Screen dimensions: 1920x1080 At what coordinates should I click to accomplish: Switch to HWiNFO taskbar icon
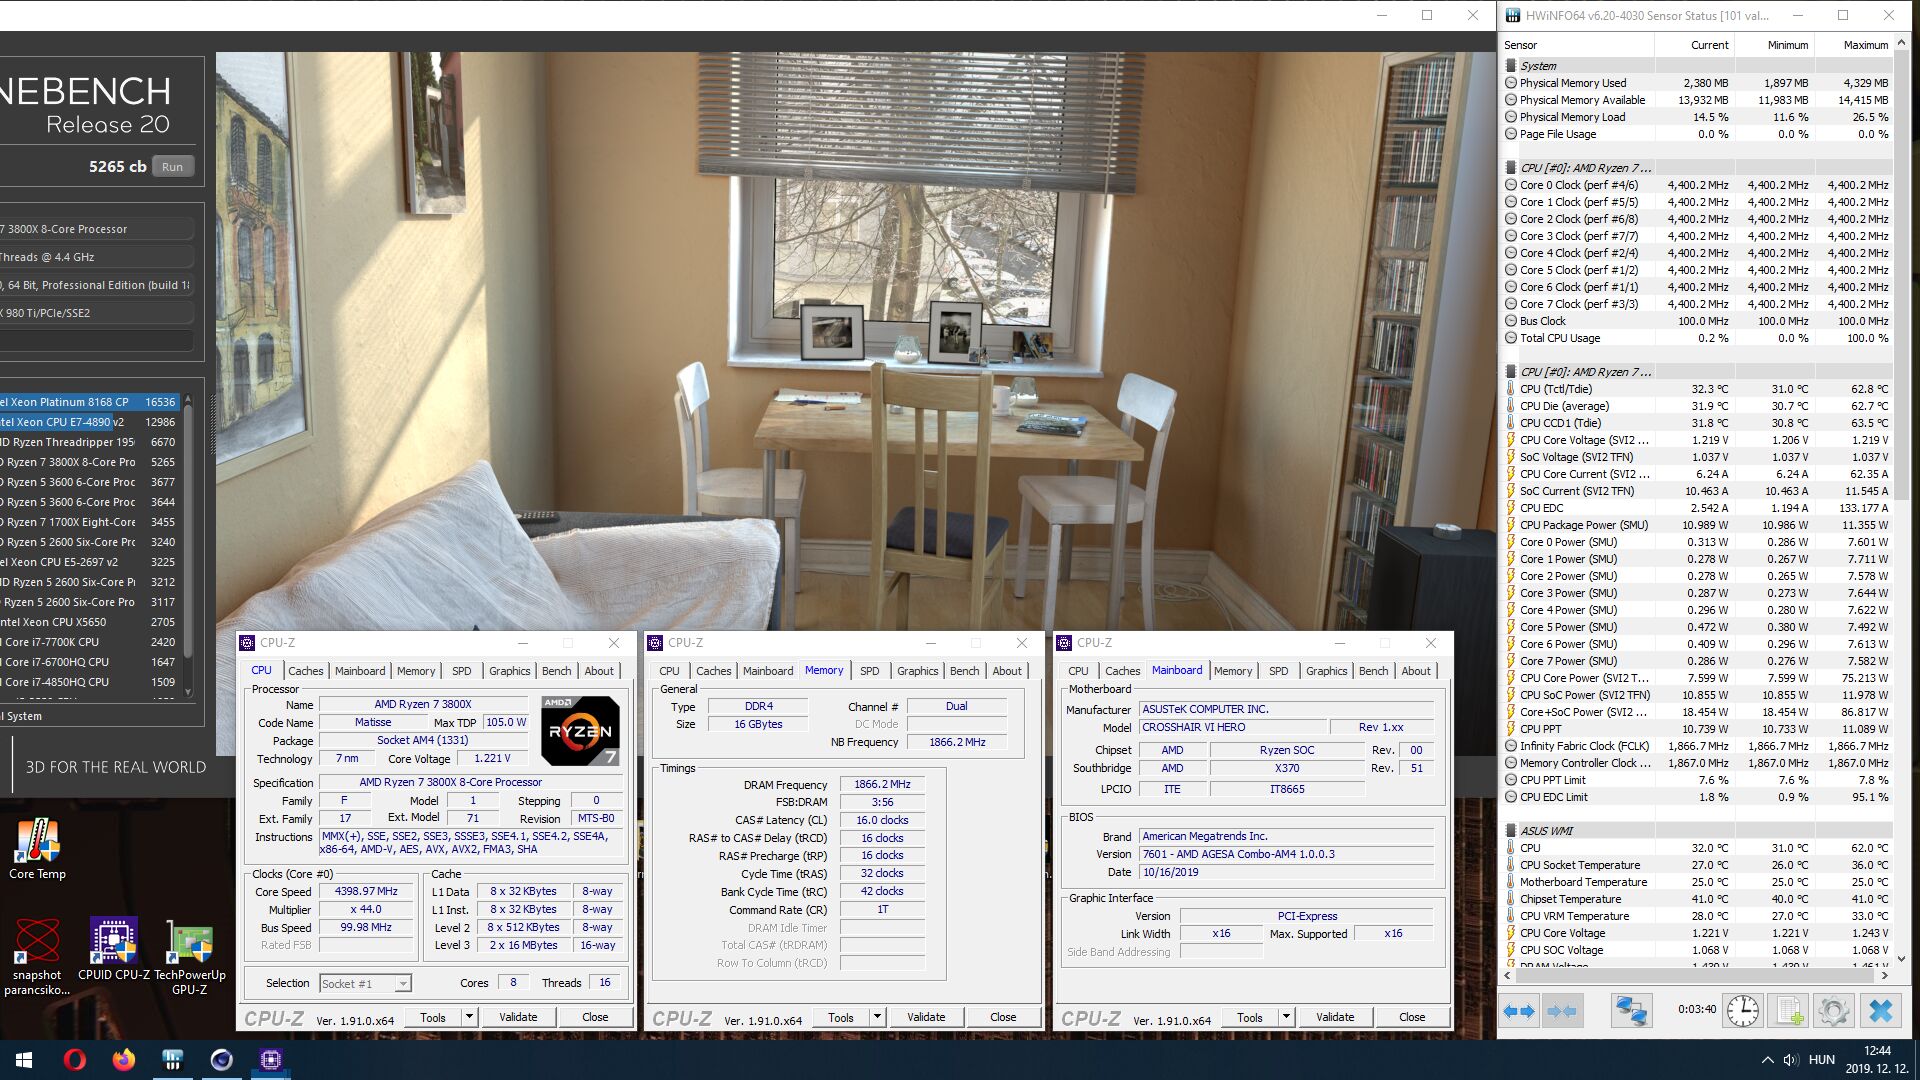coord(172,1059)
